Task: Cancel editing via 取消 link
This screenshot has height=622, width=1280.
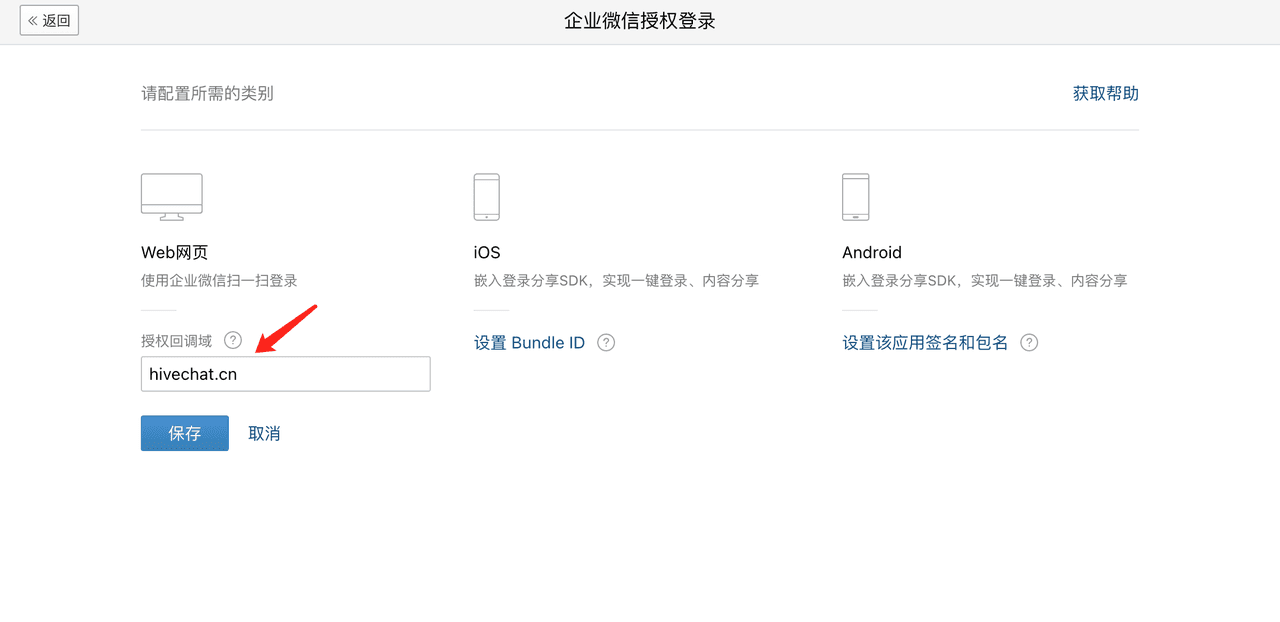Action: point(264,433)
